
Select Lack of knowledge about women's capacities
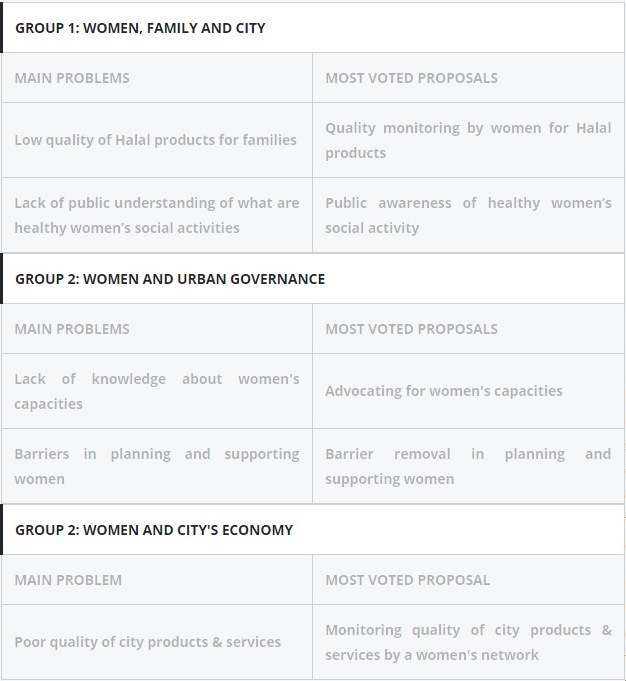(157, 391)
